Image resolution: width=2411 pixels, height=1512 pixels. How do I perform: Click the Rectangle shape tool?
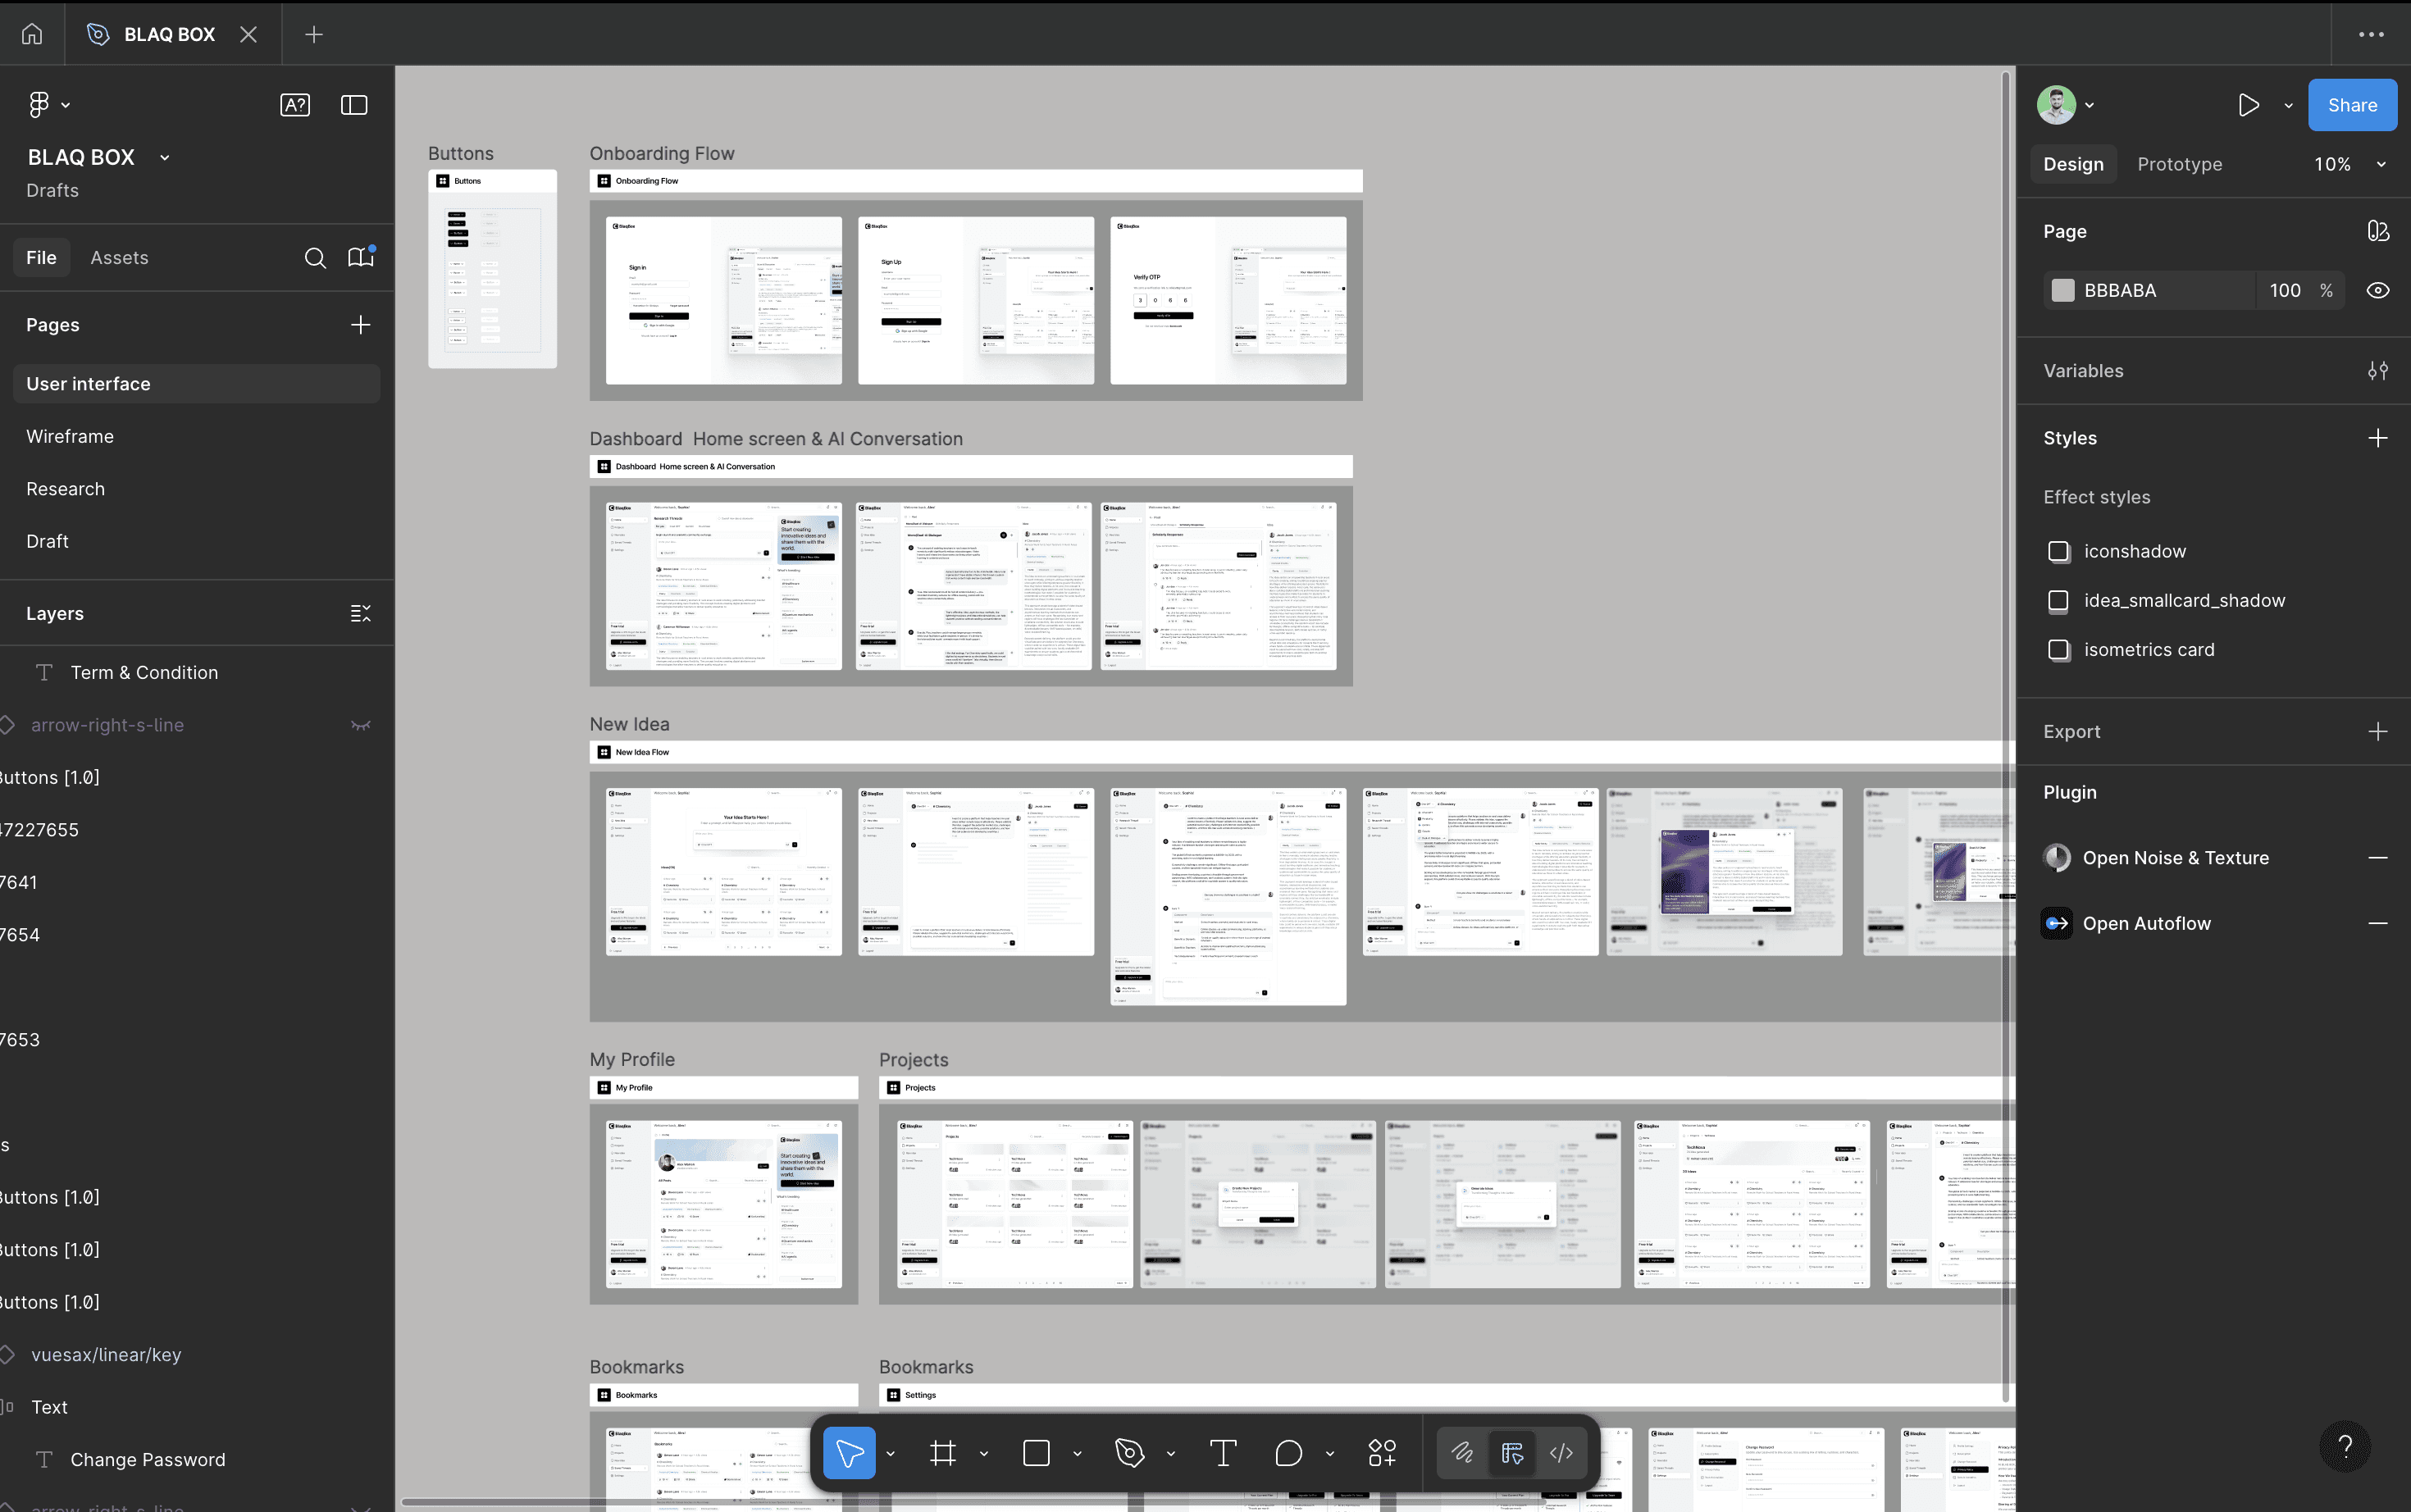(1036, 1453)
